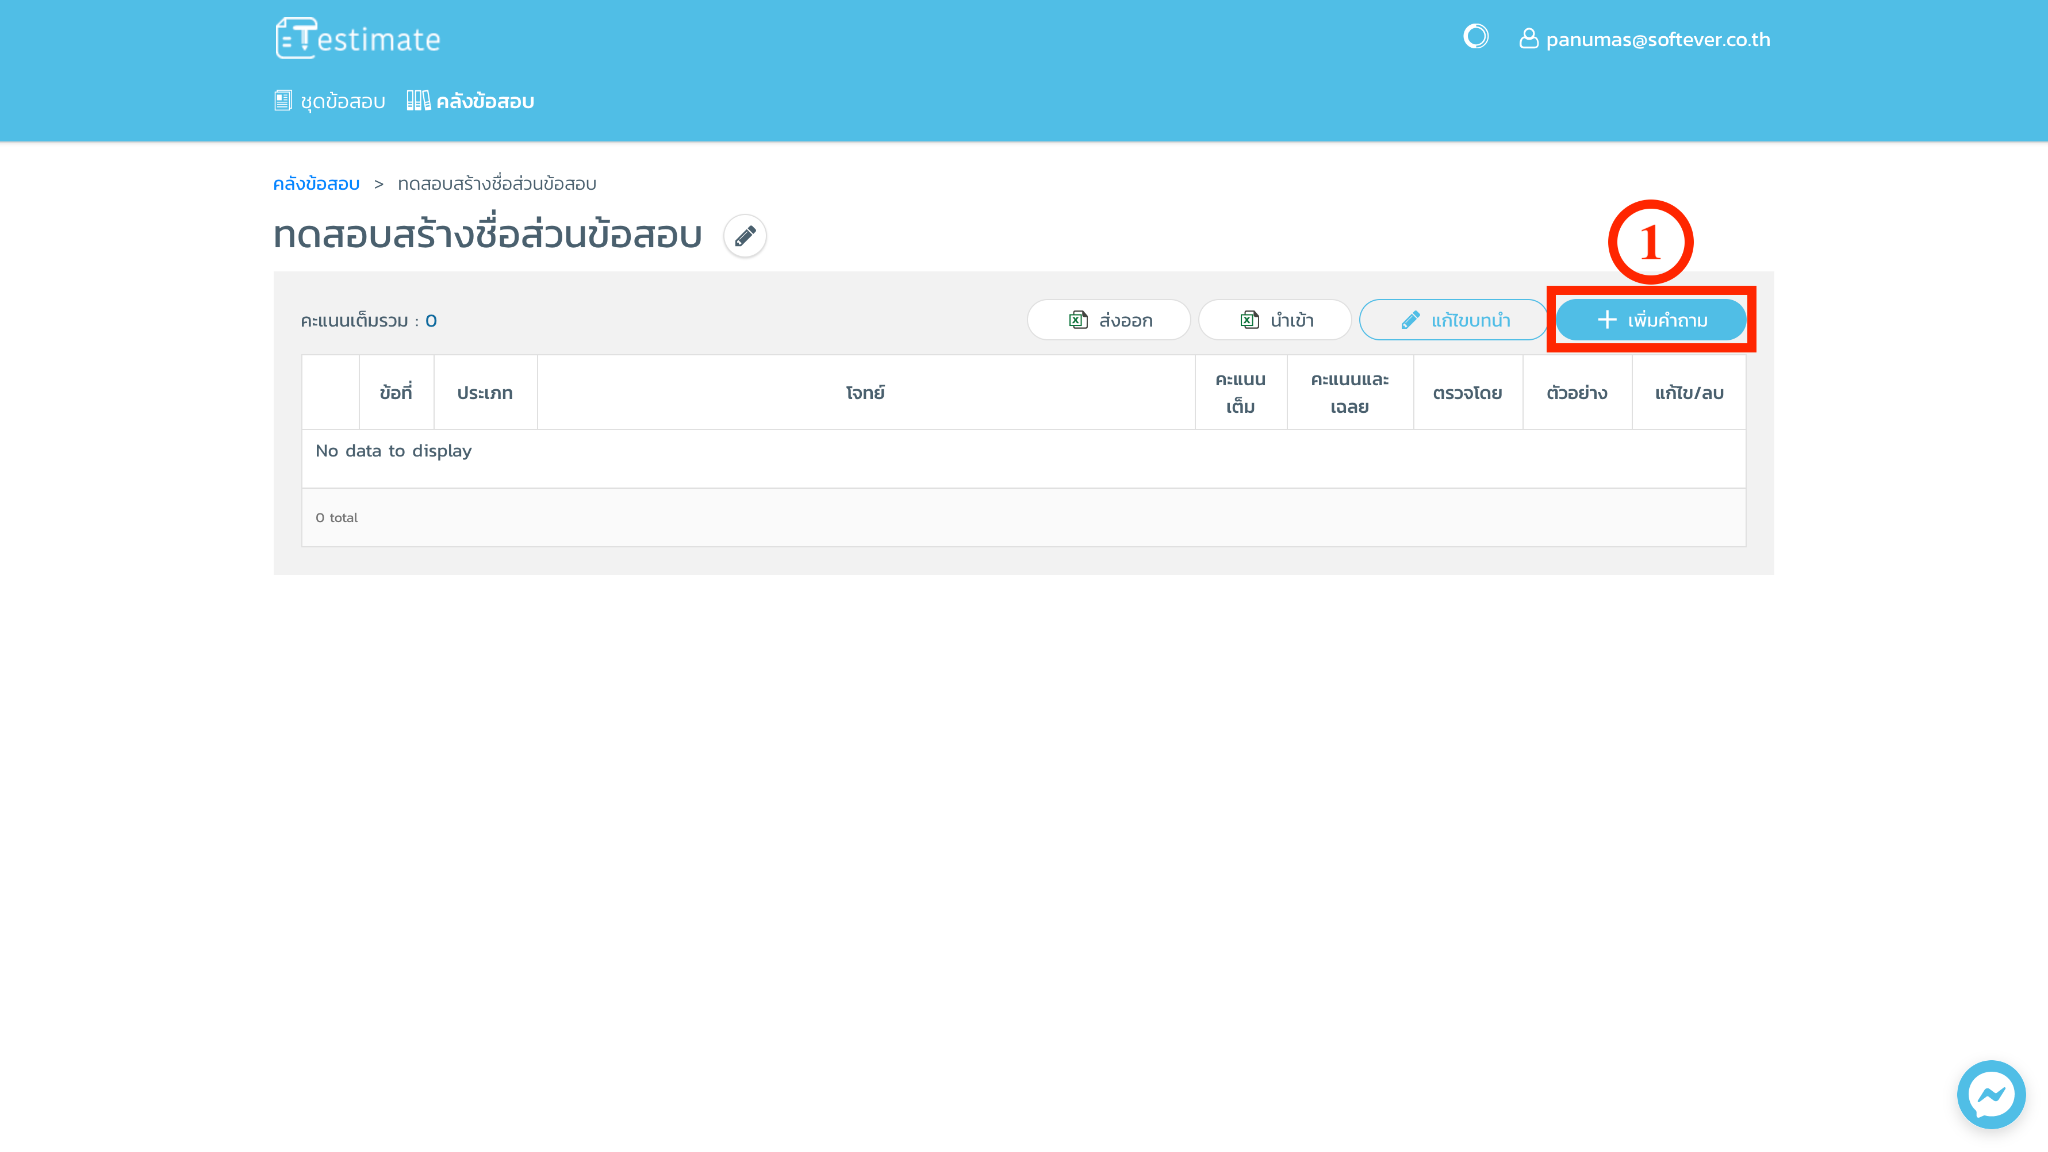Click the pencil icon beside the title

point(745,236)
